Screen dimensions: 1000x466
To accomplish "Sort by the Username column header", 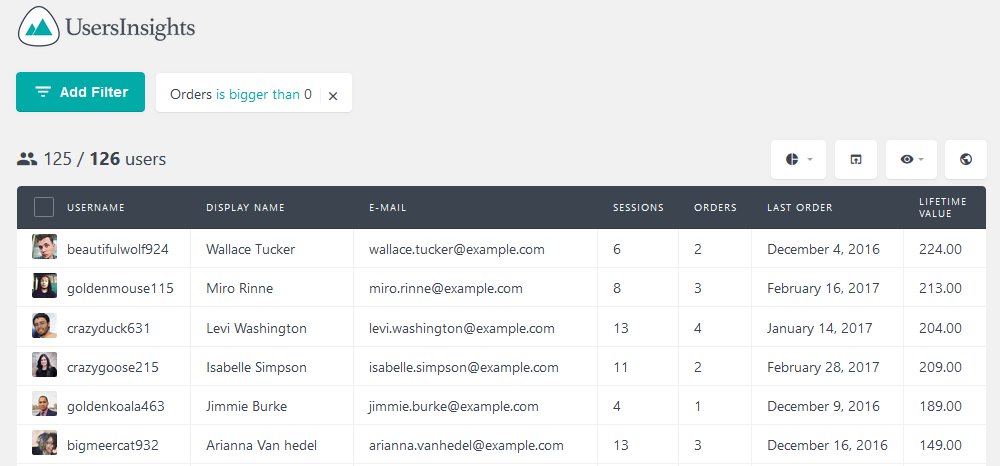I will pos(96,208).
